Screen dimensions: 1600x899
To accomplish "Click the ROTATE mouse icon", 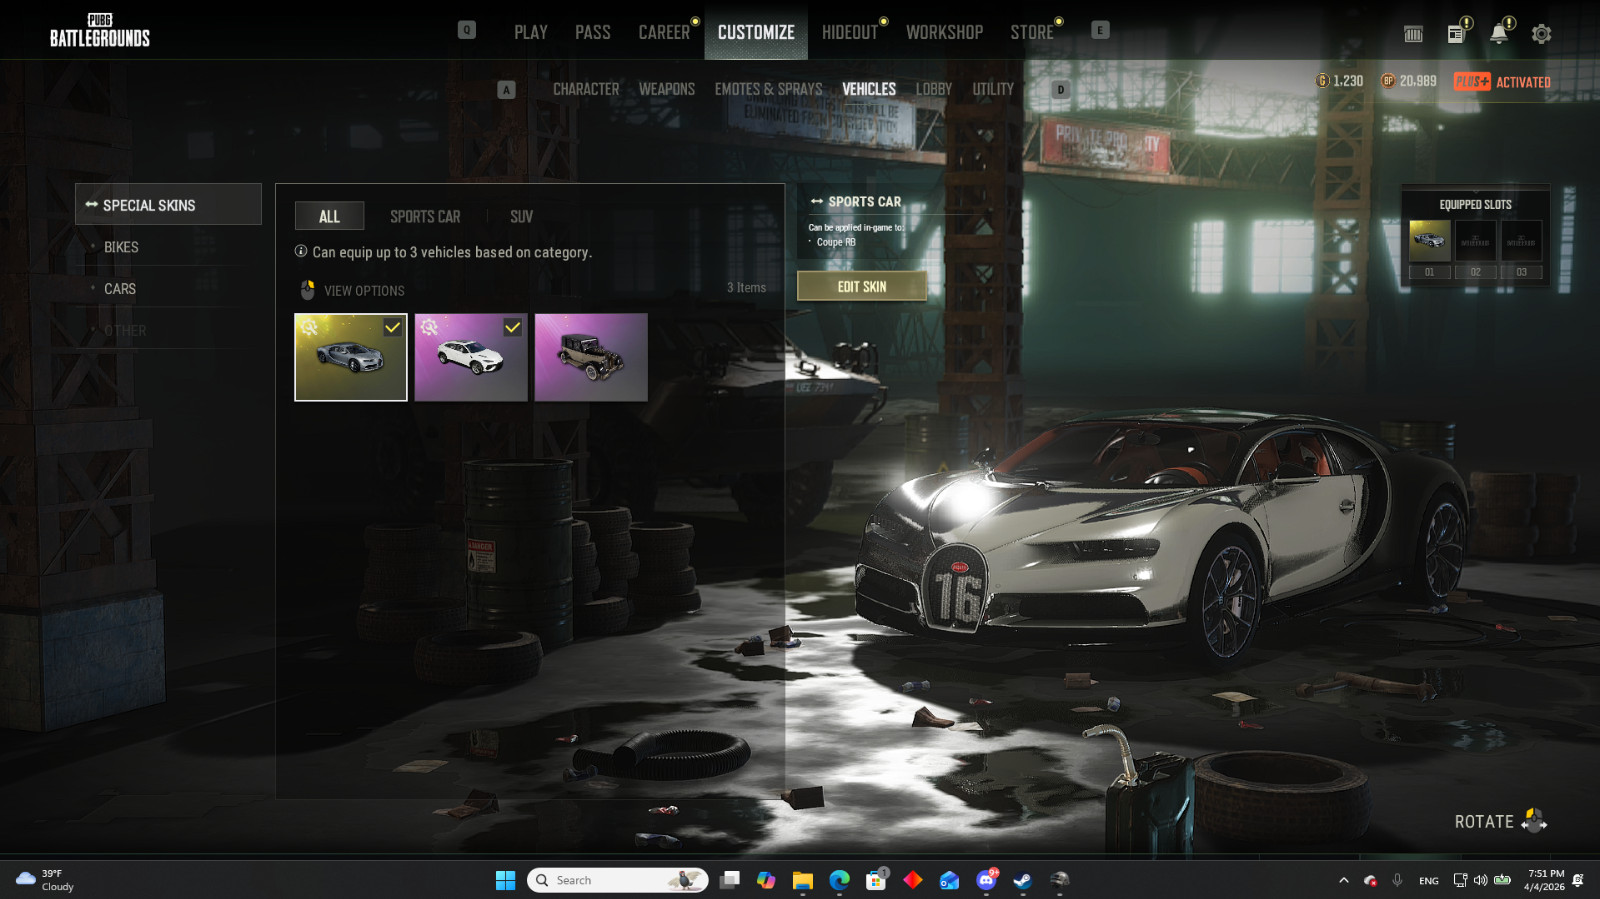I will pos(1533,821).
